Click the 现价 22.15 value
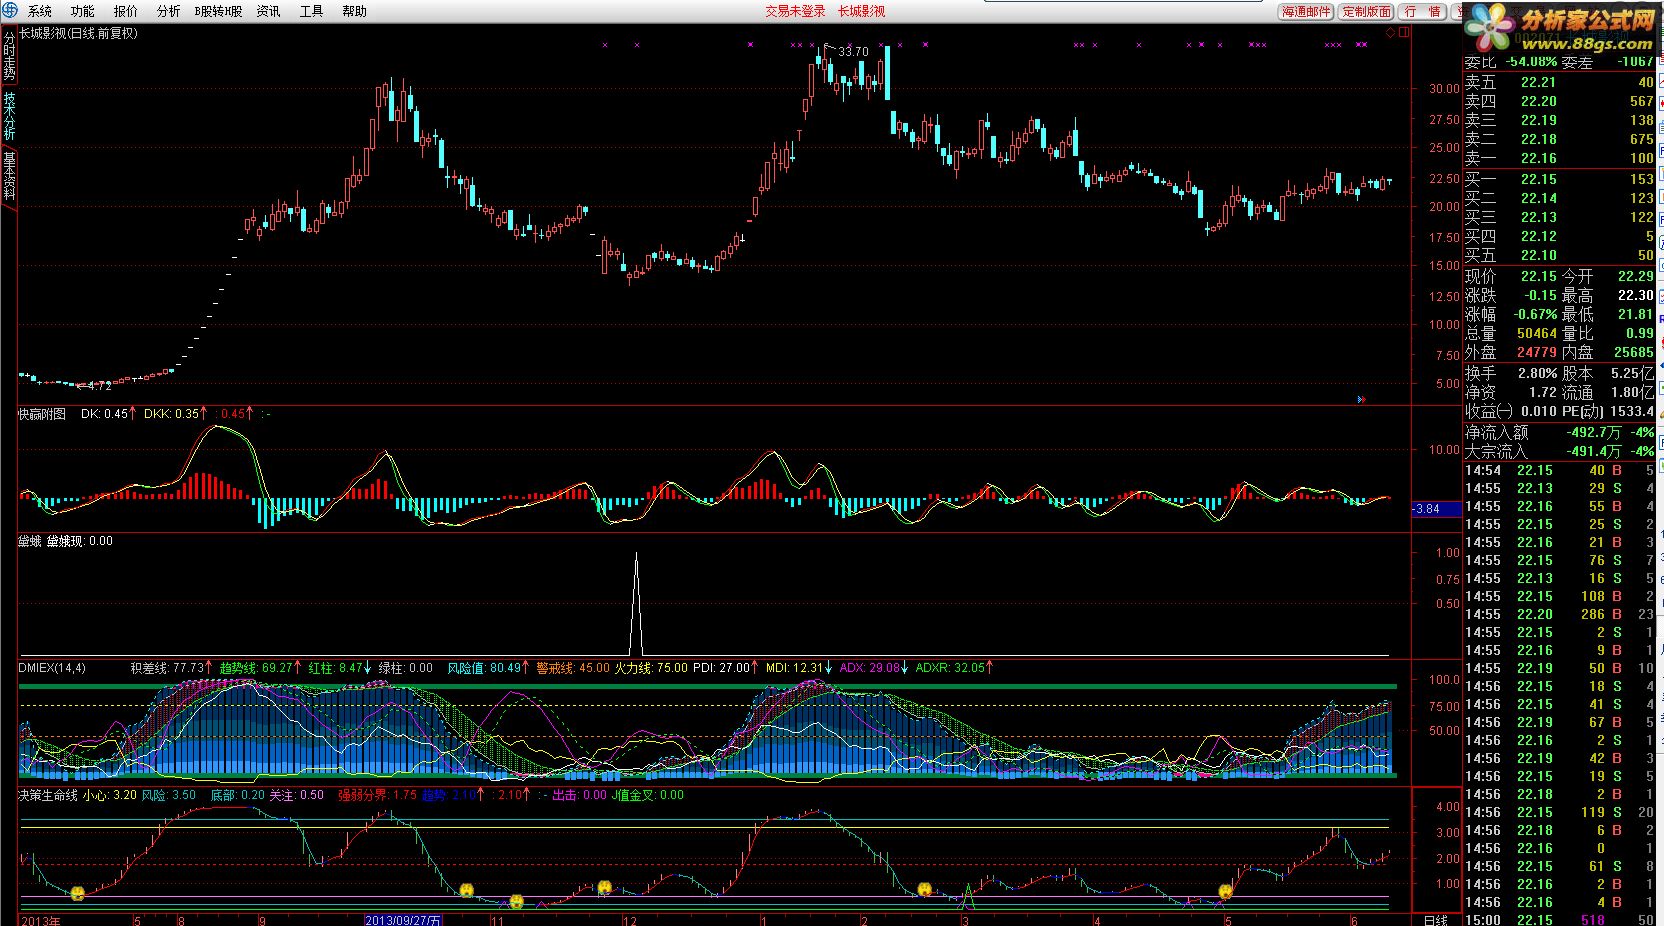Image resolution: width=1664 pixels, height=926 pixels. 1539,276
